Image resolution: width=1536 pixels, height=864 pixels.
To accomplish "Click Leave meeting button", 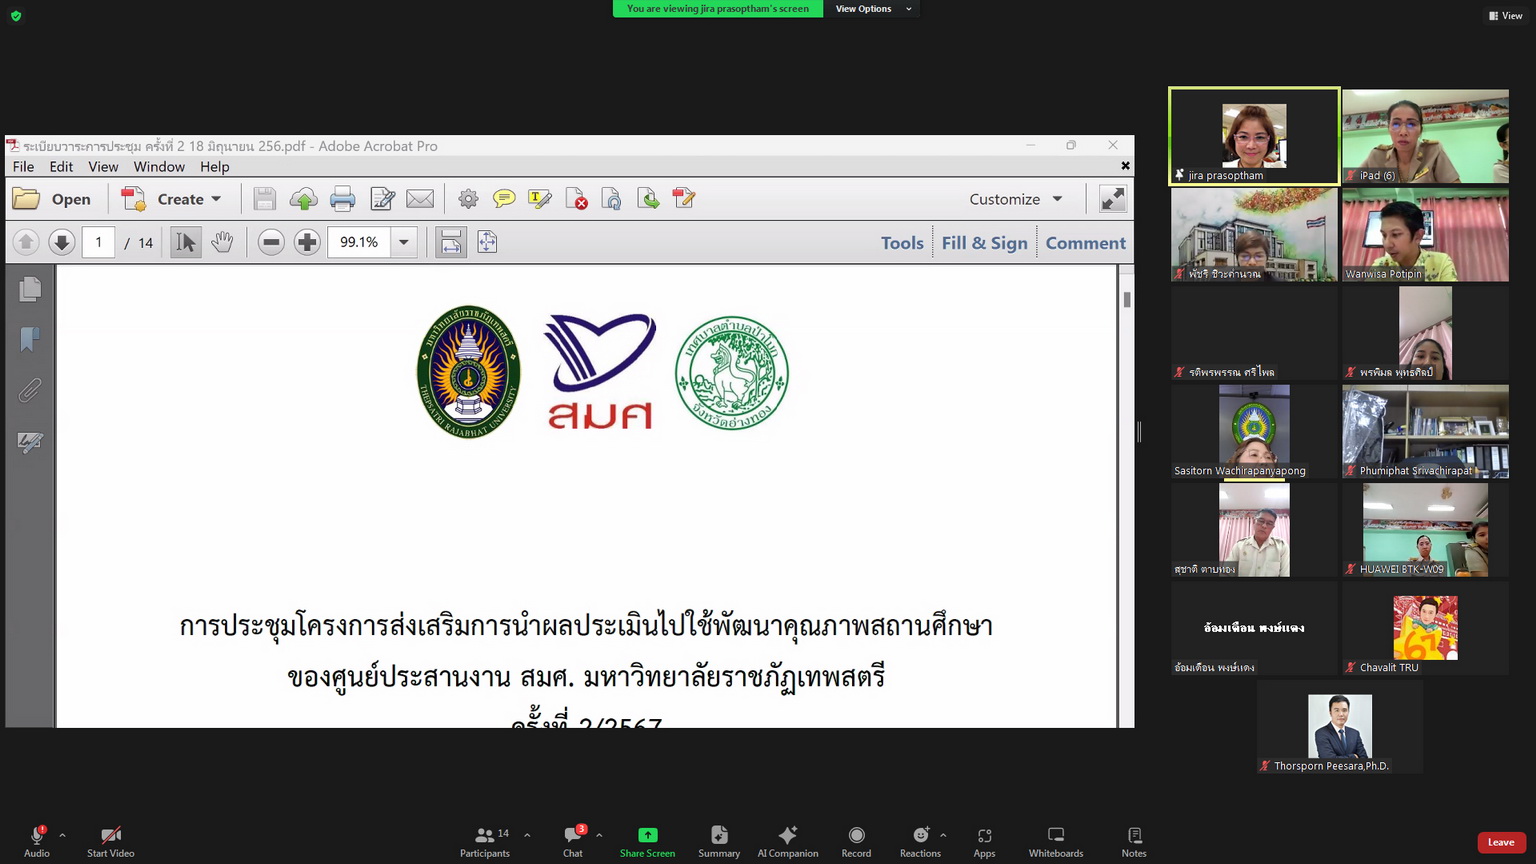I will pos(1501,842).
